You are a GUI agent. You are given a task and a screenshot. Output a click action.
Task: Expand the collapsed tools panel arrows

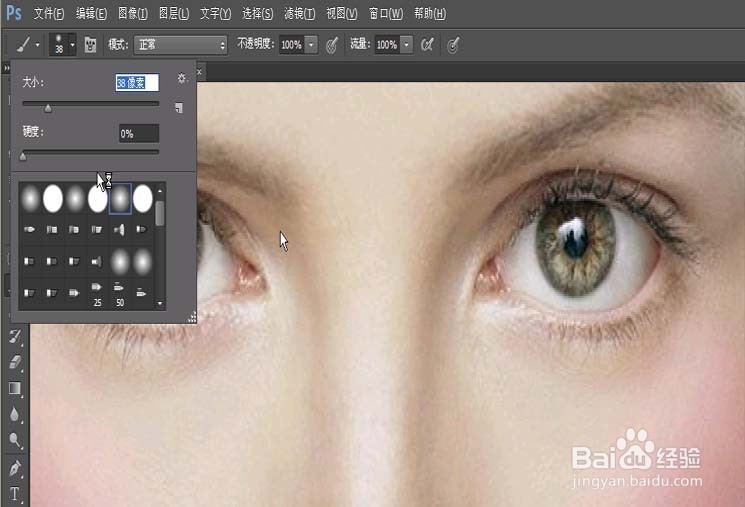coord(7,68)
